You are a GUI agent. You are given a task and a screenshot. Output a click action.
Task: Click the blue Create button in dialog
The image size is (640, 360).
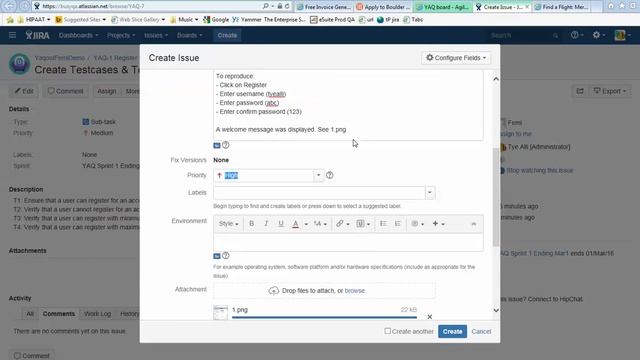coord(452,331)
